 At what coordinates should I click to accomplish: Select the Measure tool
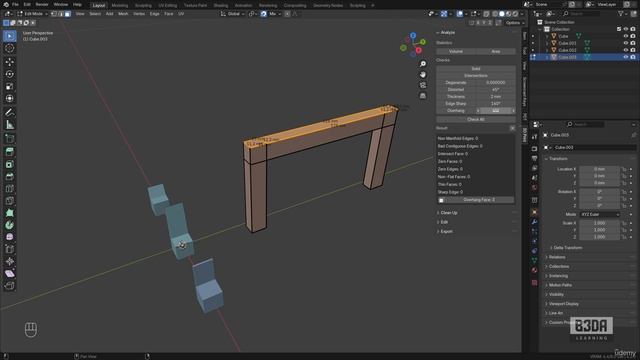9,124
